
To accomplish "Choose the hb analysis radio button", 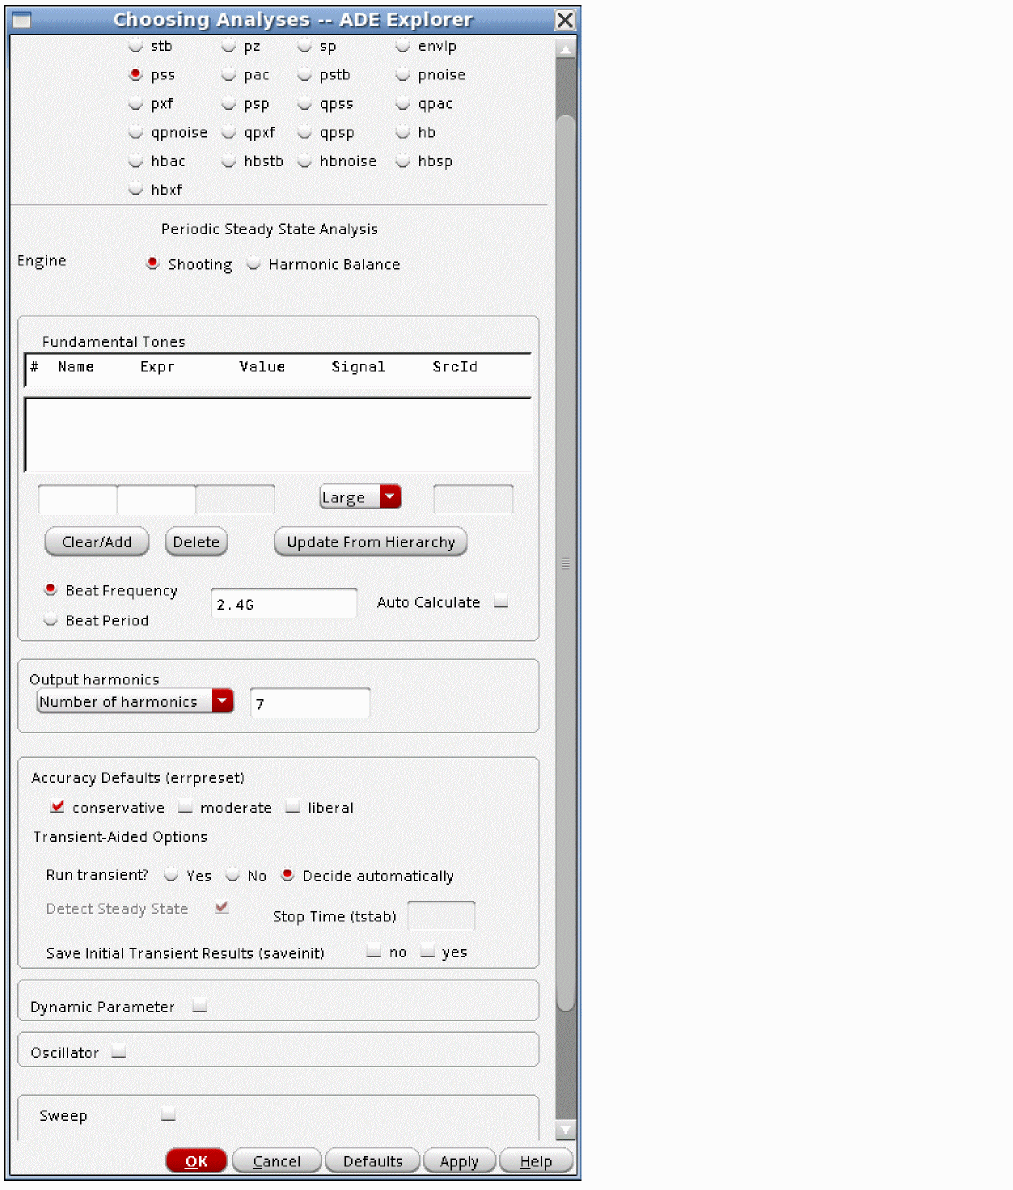I will (x=403, y=132).
